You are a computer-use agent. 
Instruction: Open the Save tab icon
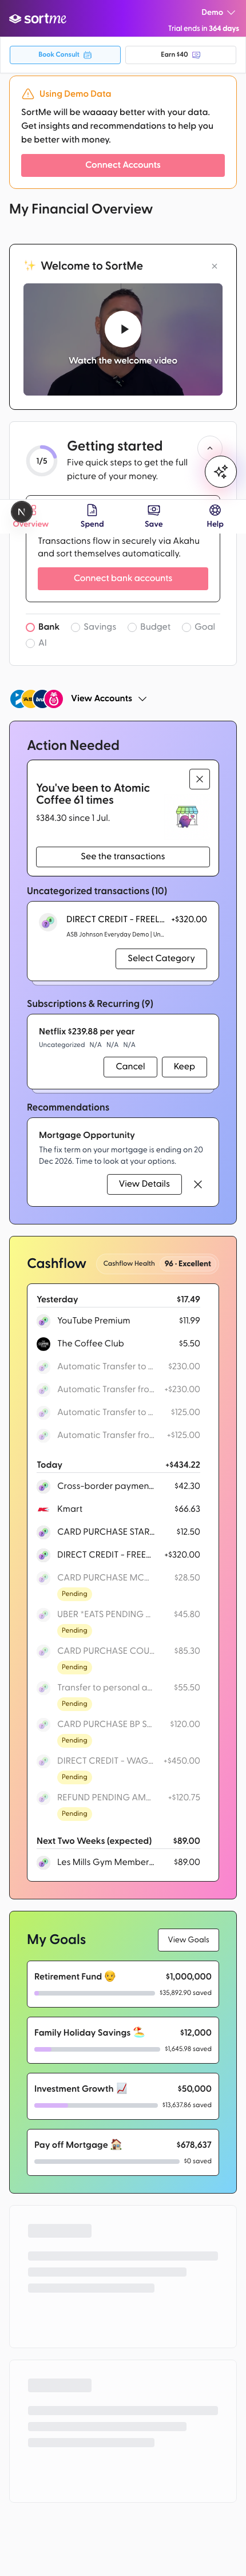click(x=154, y=510)
